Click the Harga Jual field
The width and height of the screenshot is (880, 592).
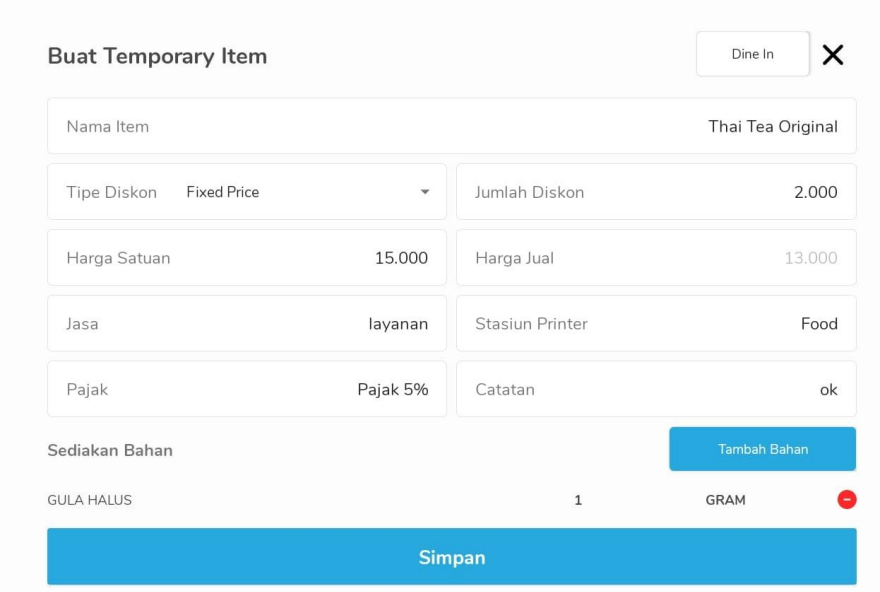click(x=656, y=258)
